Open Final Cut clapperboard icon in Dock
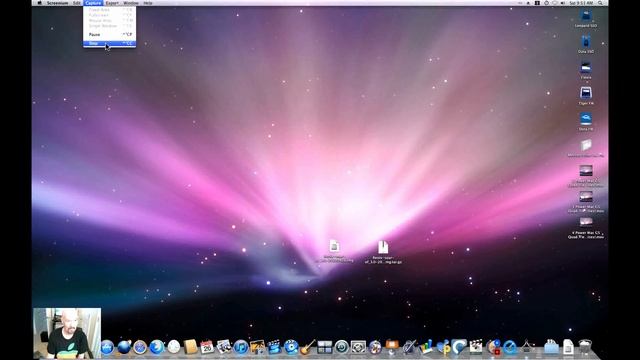This screenshot has width=640, height=360. 476,347
